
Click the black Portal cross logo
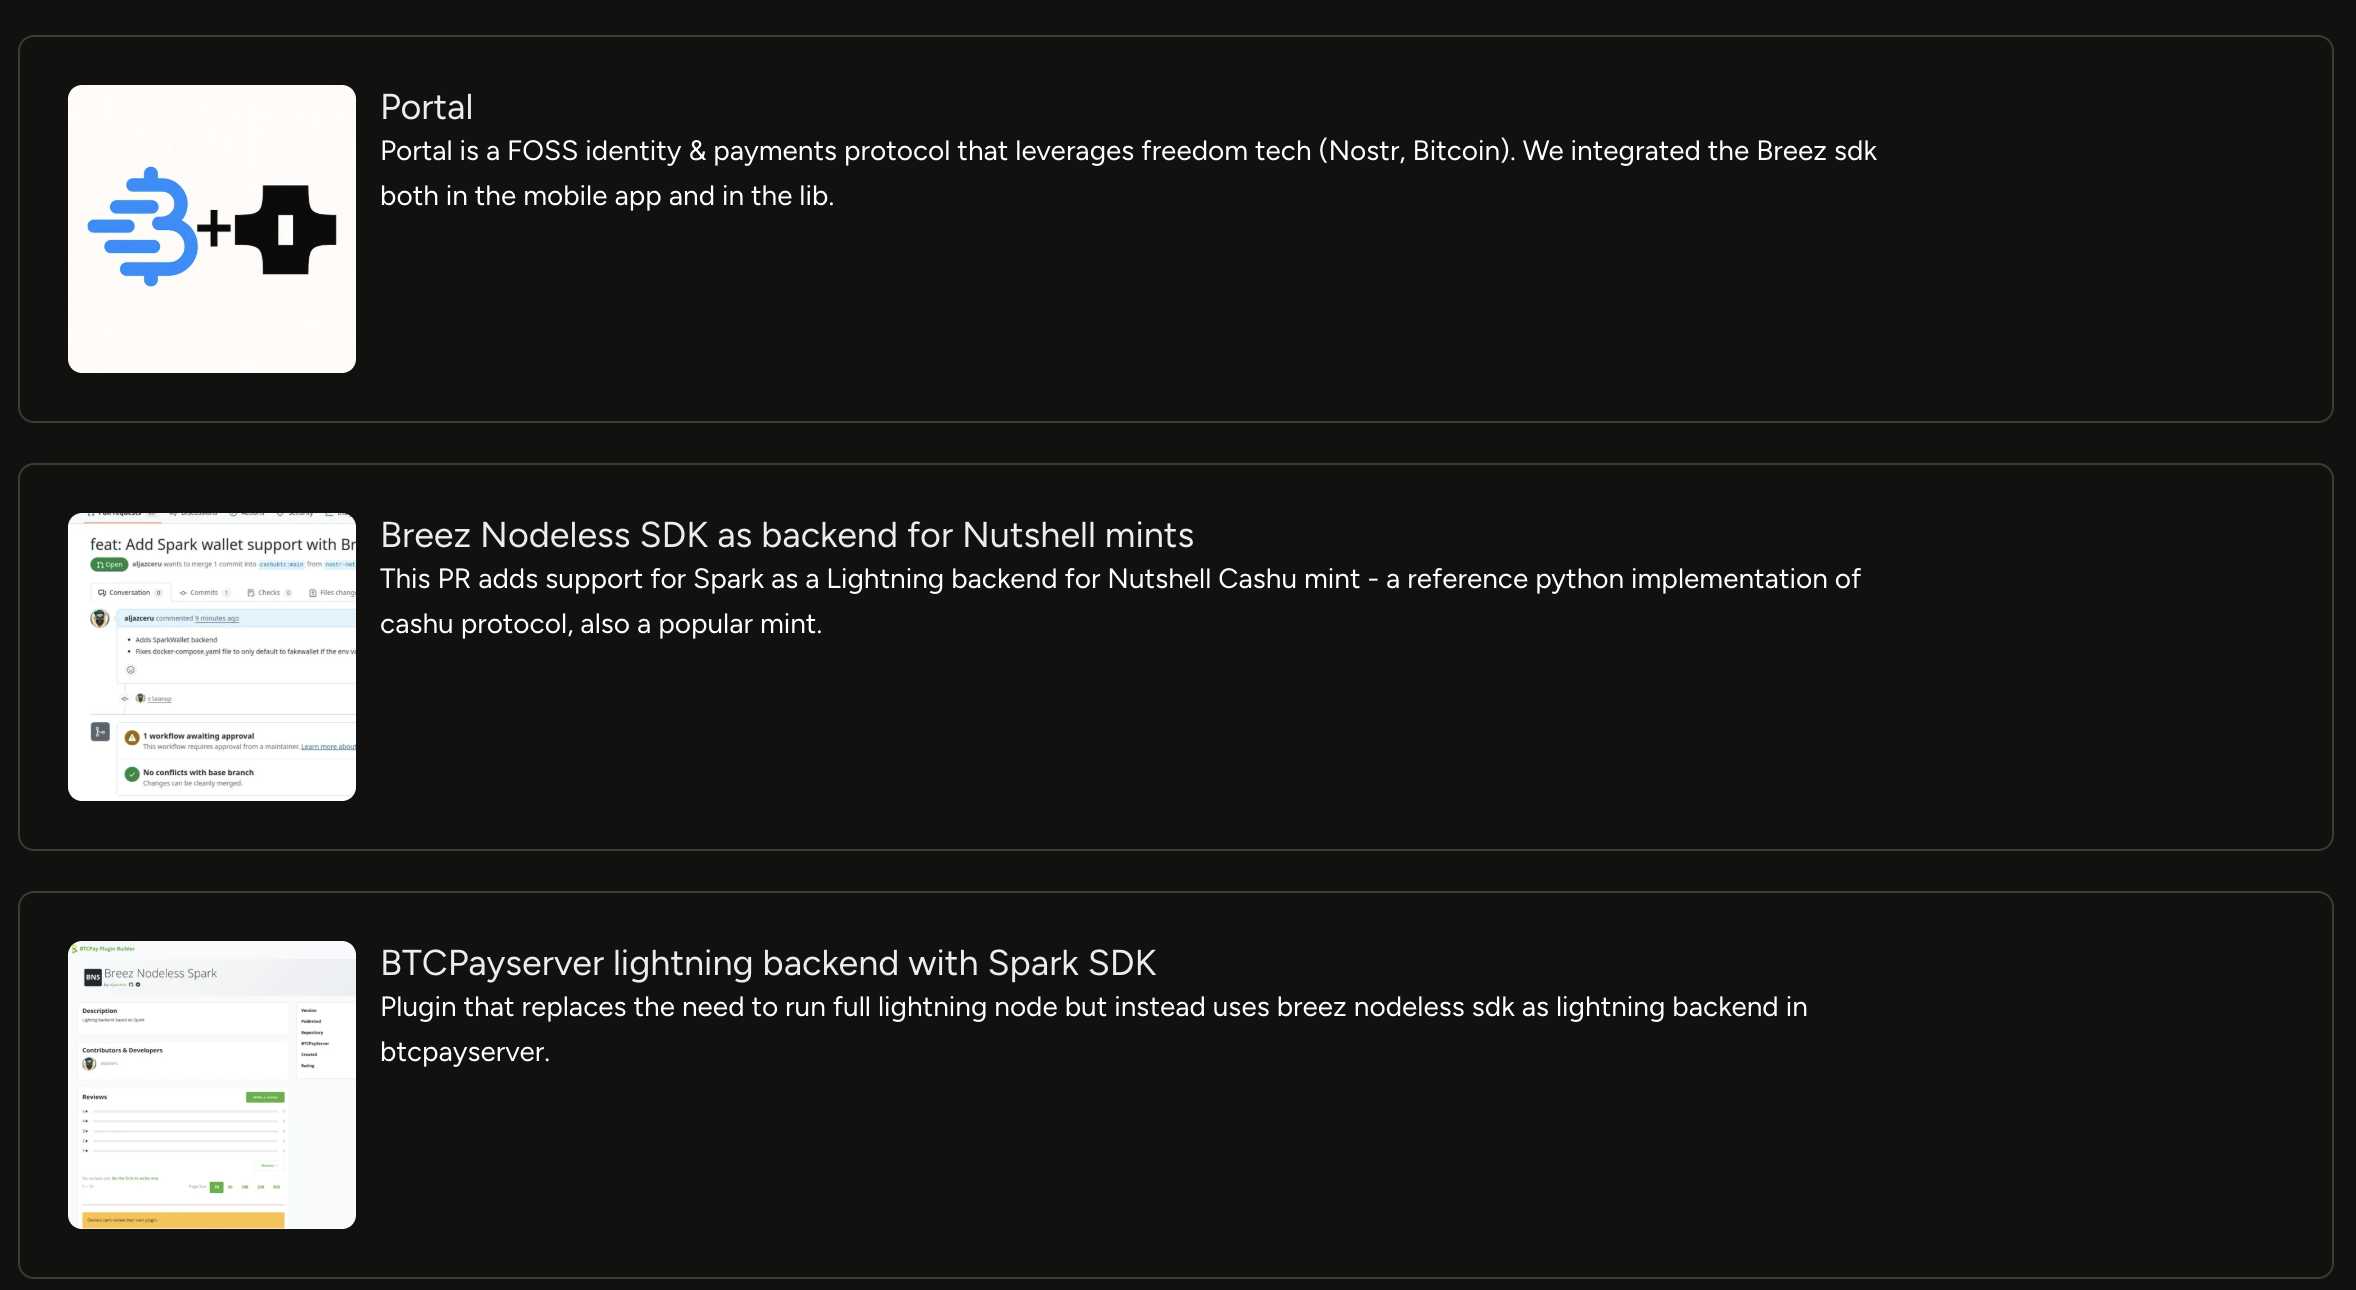click(x=286, y=230)
